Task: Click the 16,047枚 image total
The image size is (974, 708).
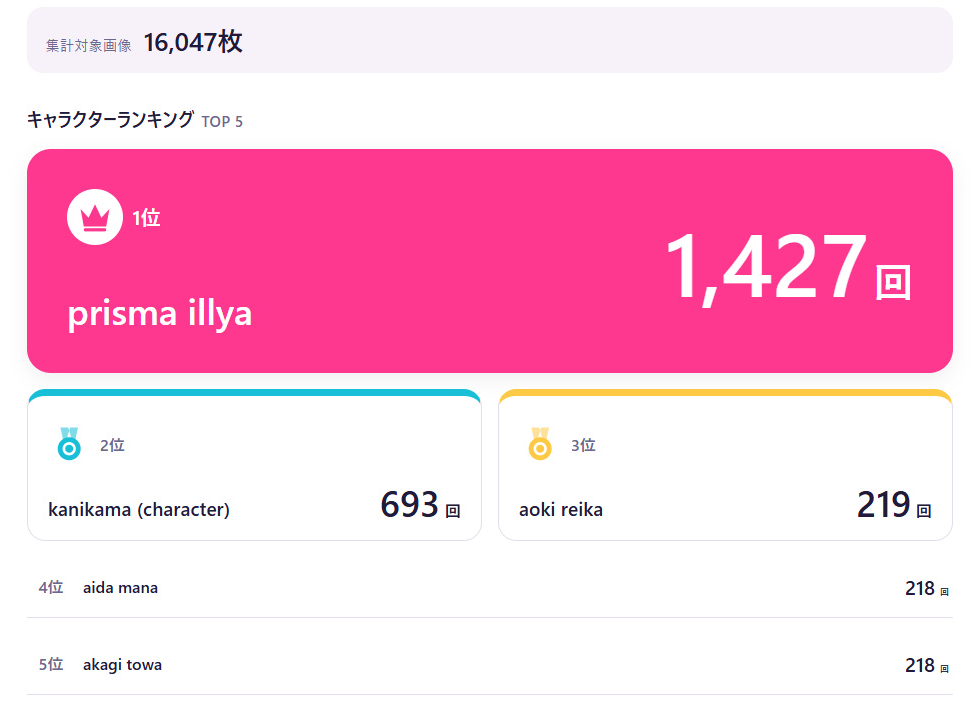Action: (193, 42)
